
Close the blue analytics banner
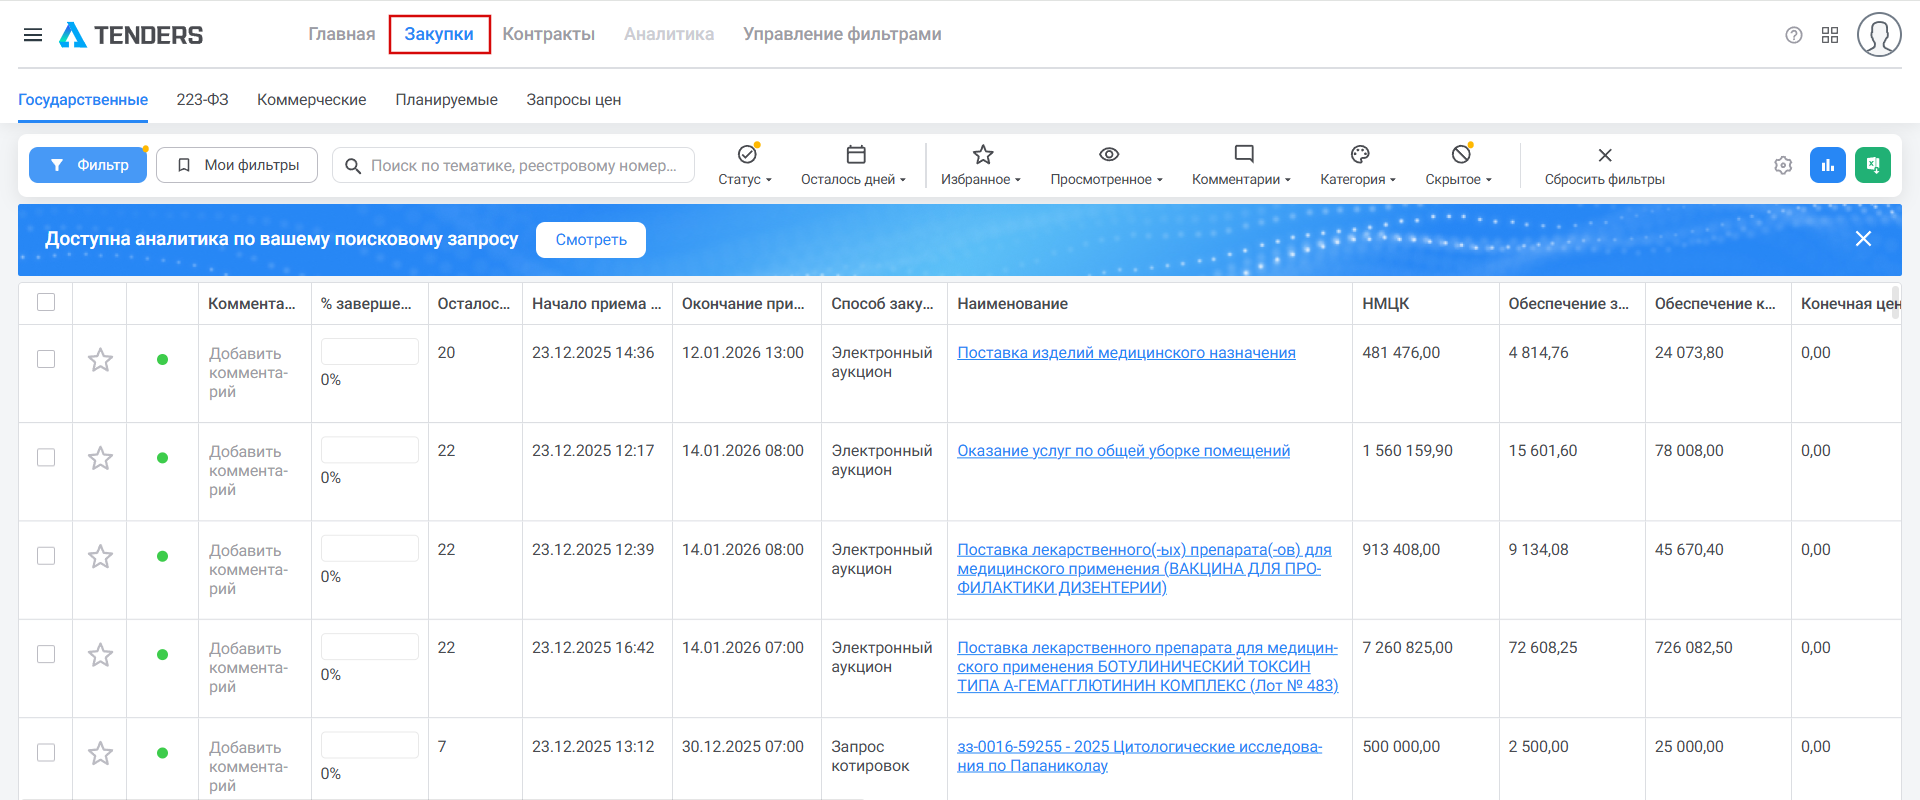tap(1863, 239)
